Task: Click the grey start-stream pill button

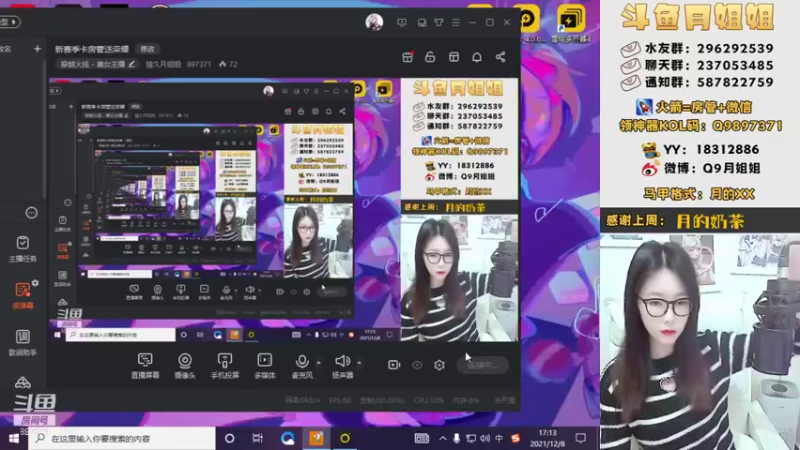Action: point(482,365)
